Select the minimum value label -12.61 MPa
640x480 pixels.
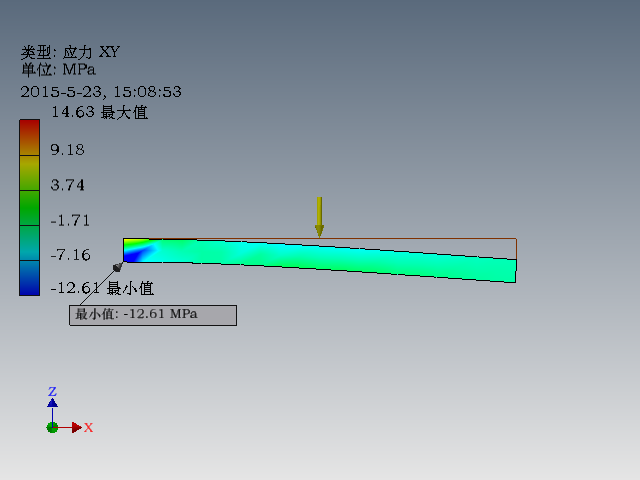[153, 315]
